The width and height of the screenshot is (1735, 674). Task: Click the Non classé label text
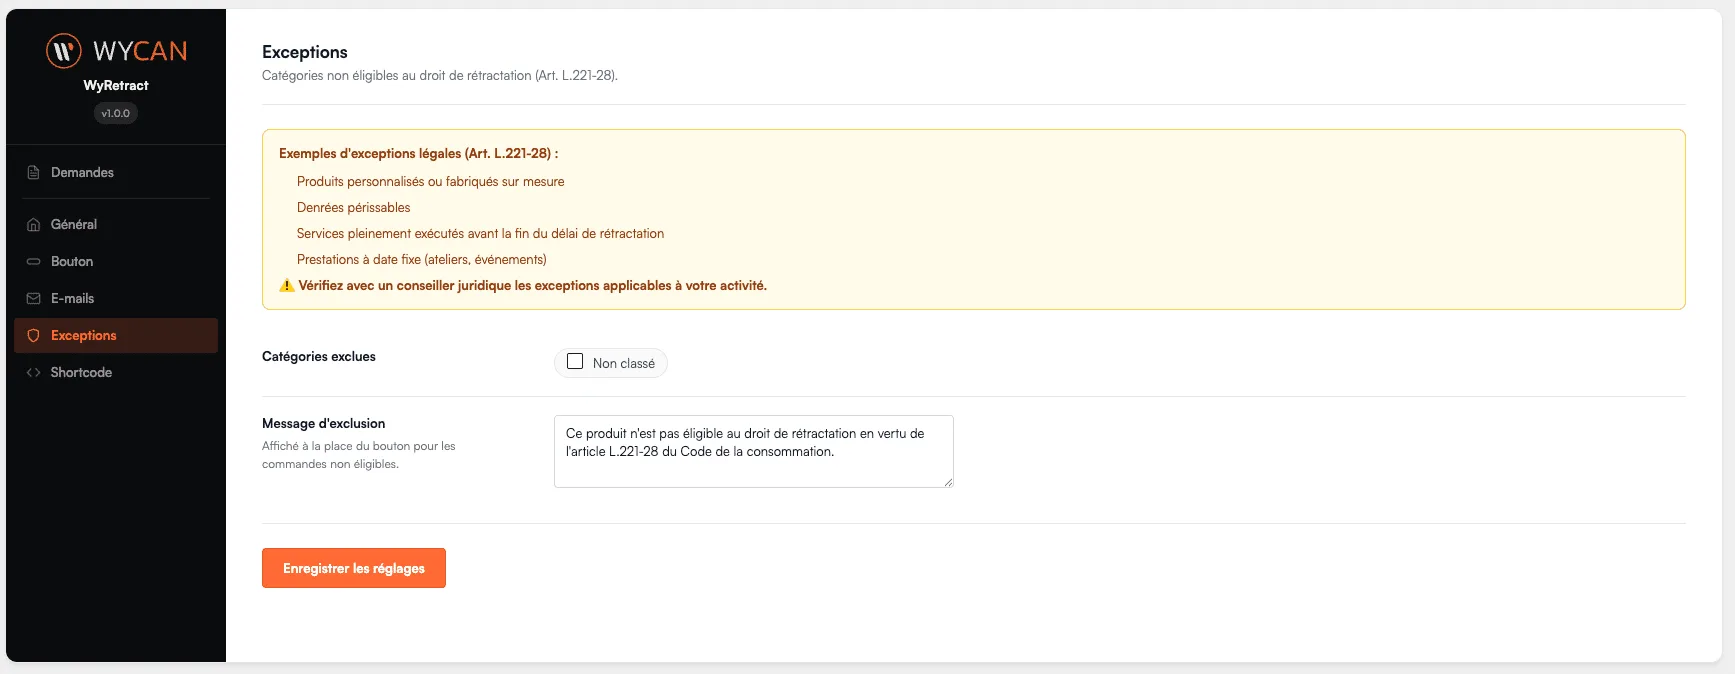[x=624, y=363]
